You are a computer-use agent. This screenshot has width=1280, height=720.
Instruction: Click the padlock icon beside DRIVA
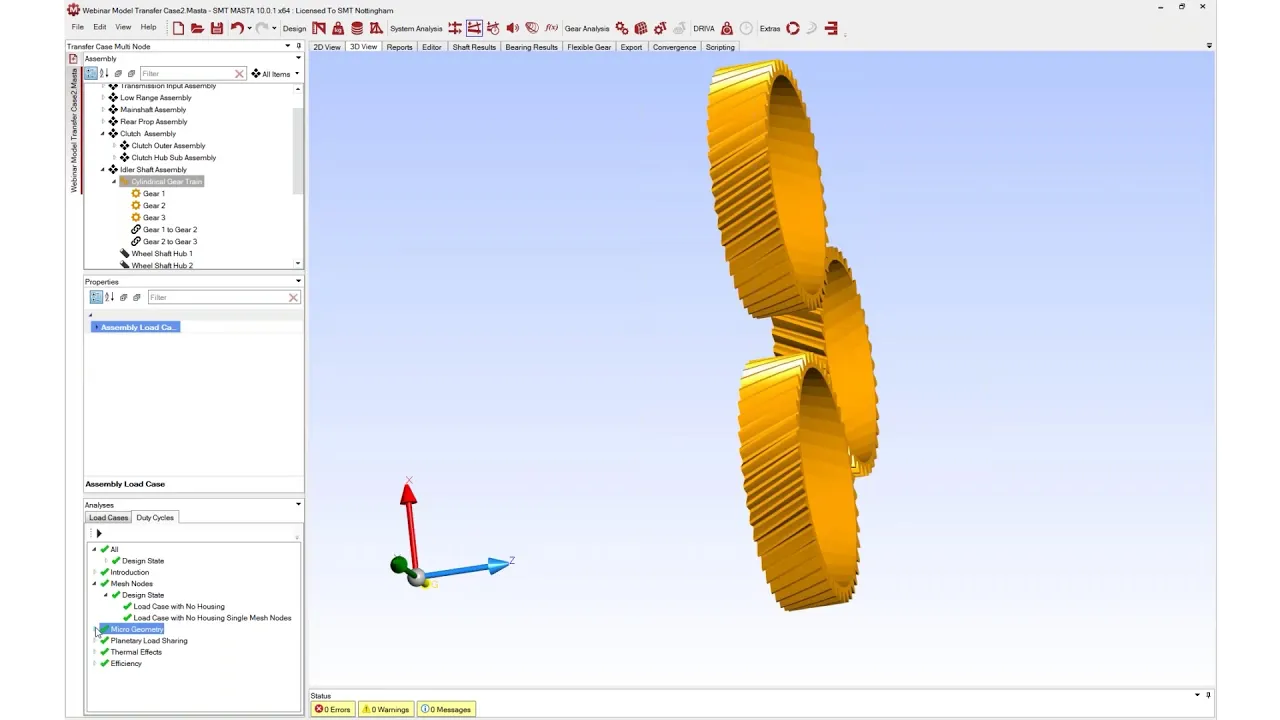[727, 28]
